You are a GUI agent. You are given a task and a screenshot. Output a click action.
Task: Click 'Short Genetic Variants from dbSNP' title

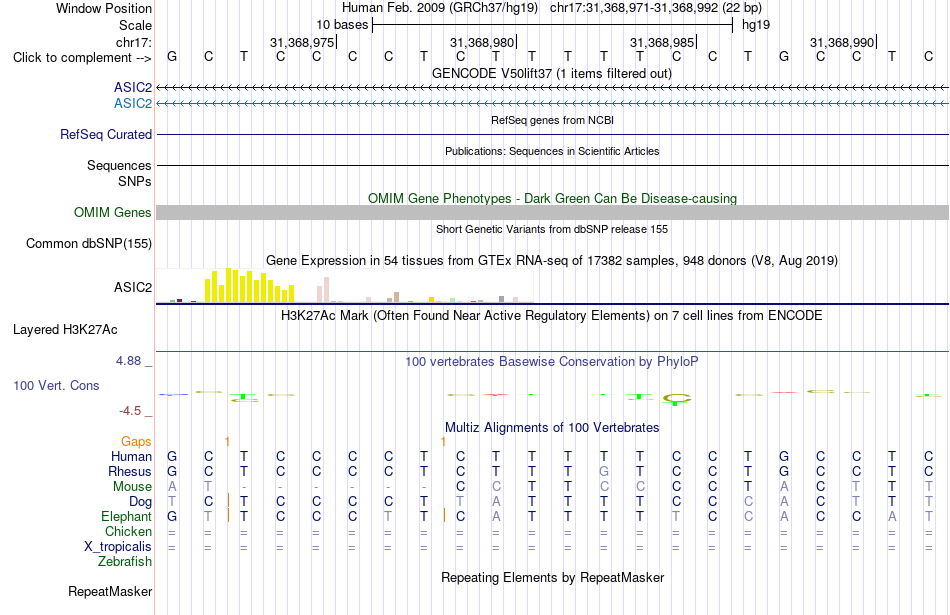pyautogui.click(x=552, y=229)
